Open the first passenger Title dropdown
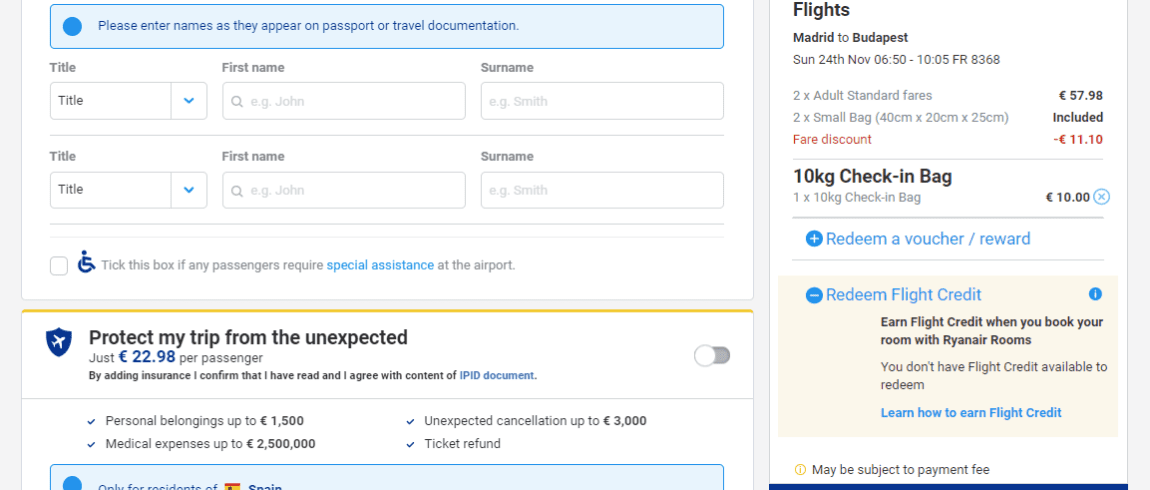 click(128, 100)
